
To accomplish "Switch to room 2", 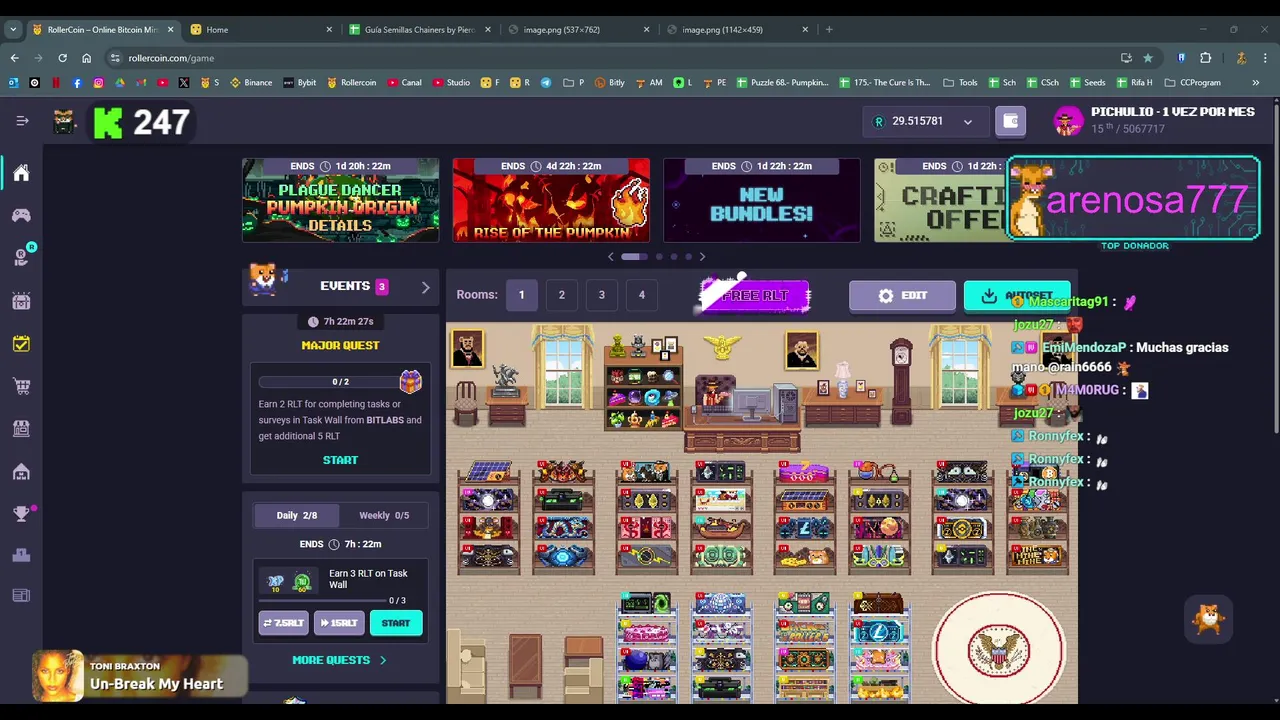I will point(561,295).
